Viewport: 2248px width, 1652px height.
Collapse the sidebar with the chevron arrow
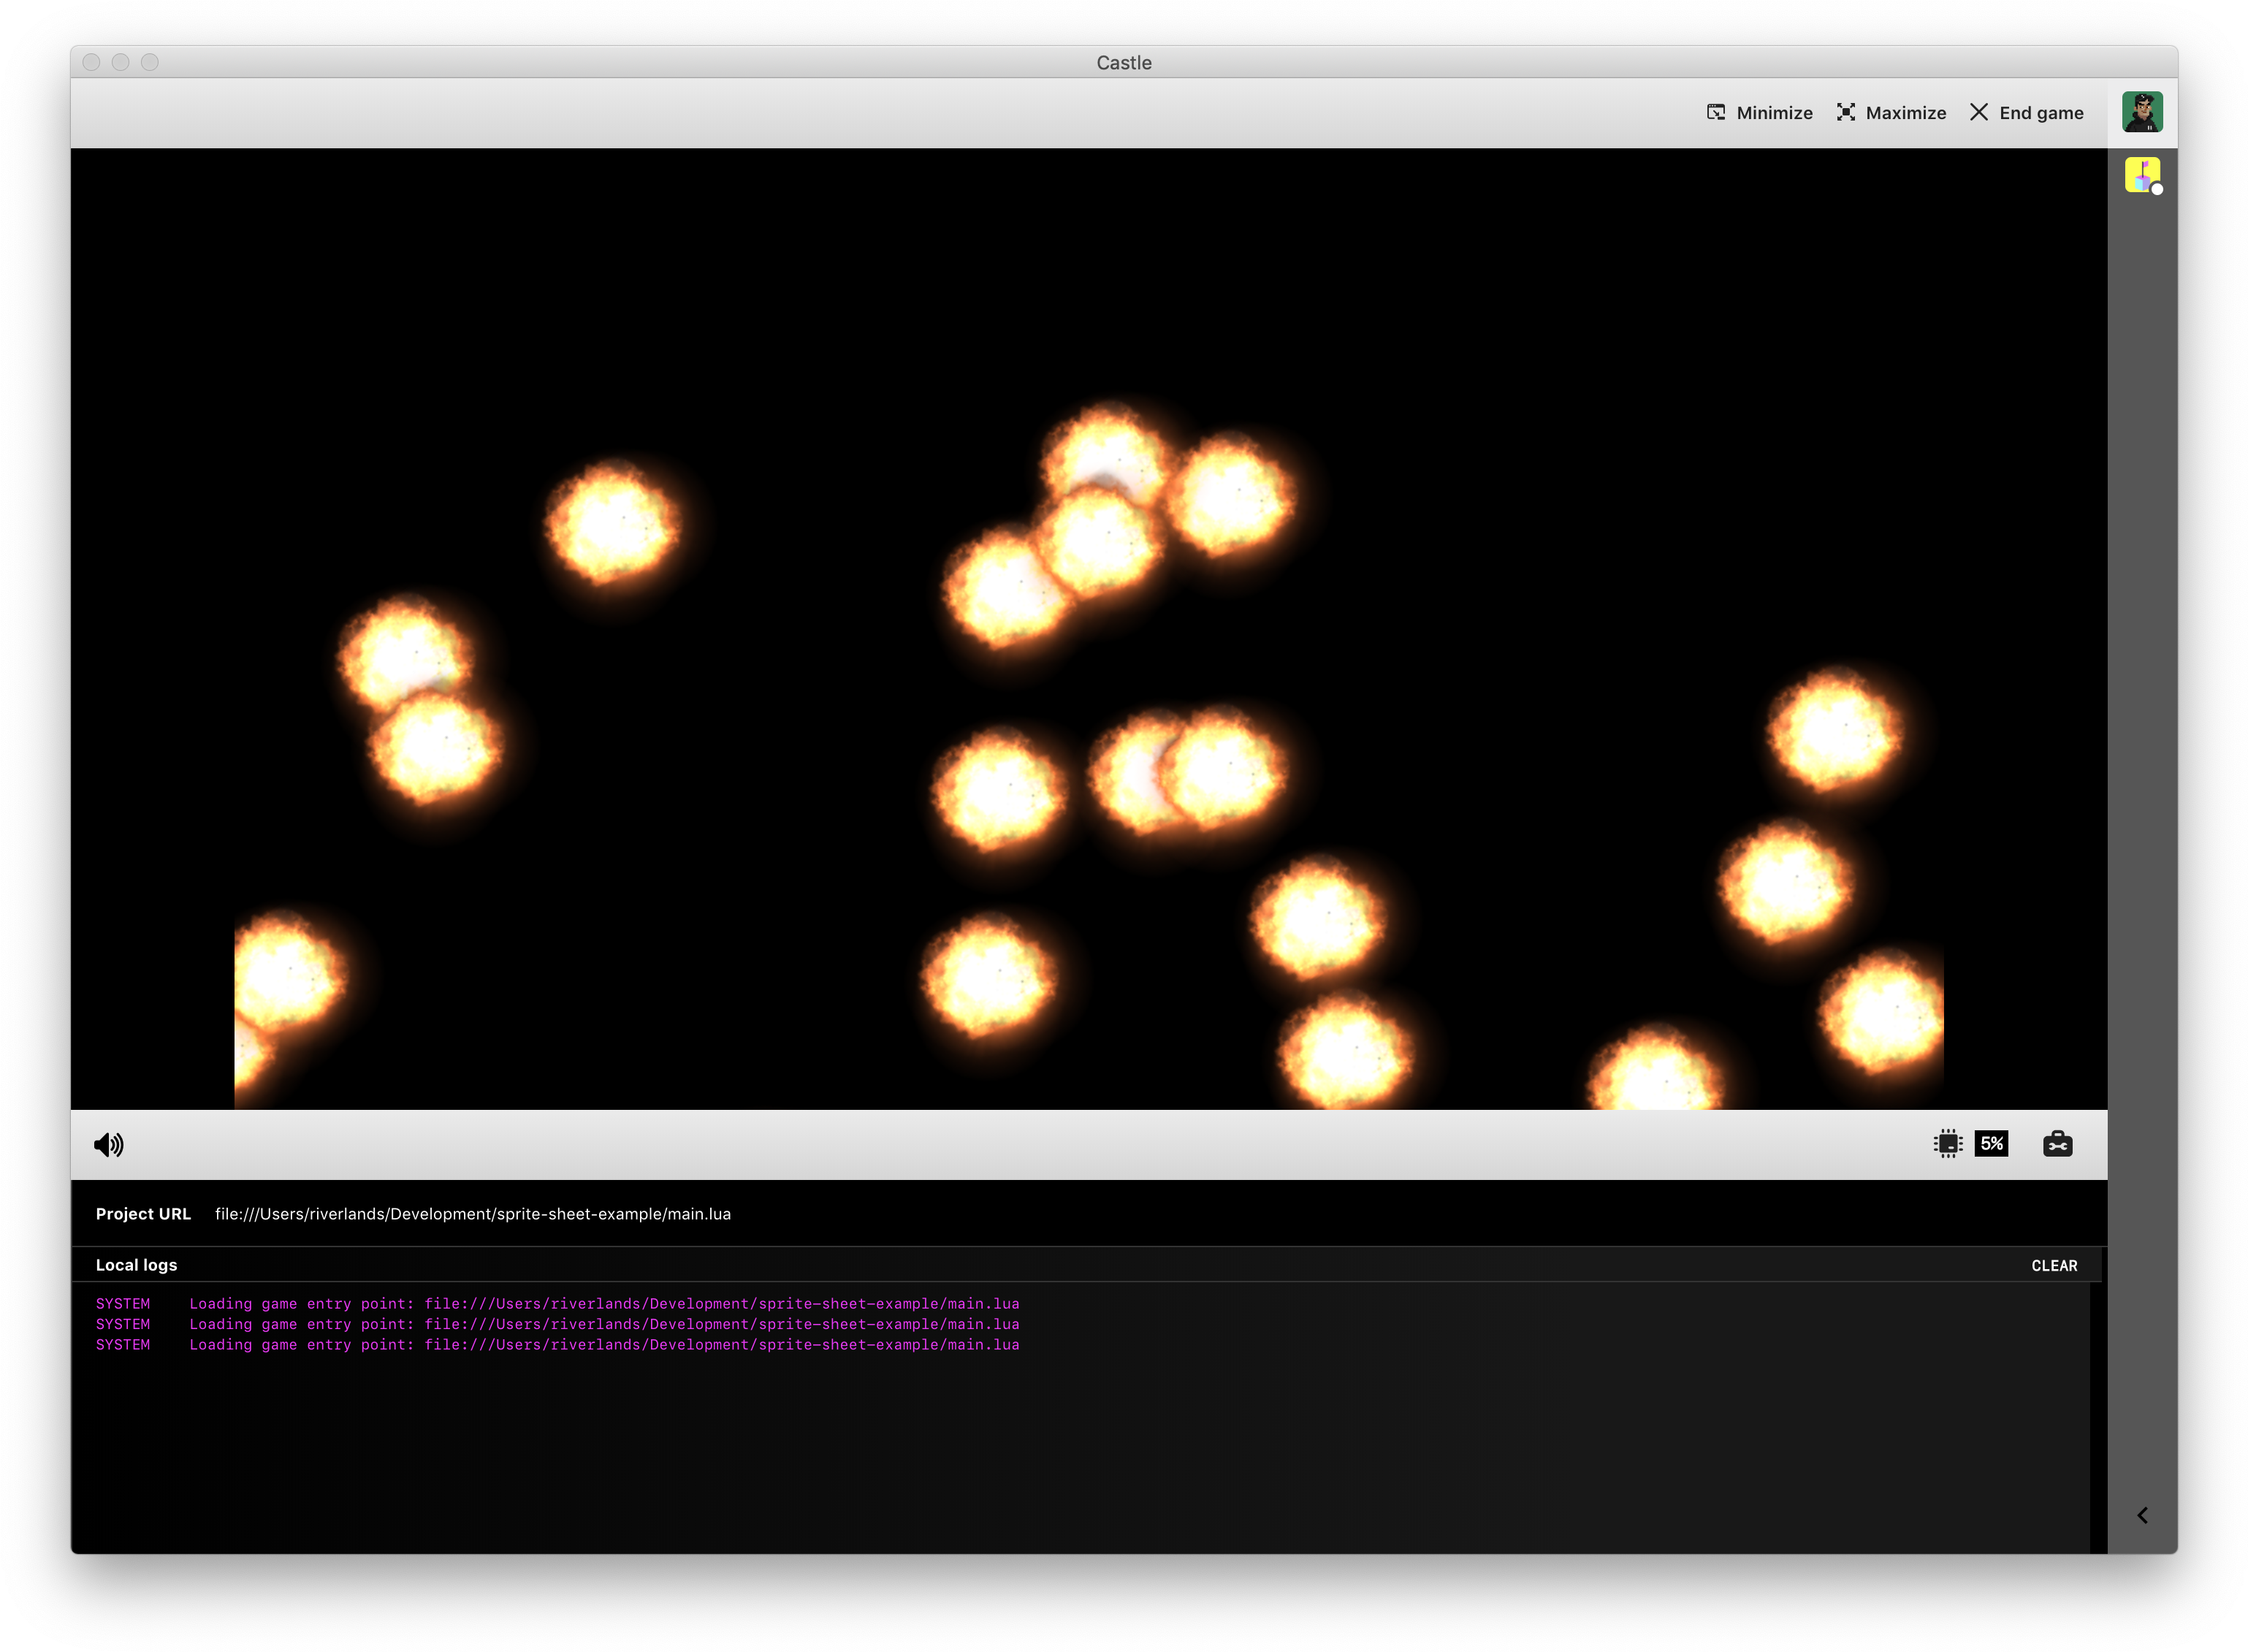[x=2142, y=1515]
